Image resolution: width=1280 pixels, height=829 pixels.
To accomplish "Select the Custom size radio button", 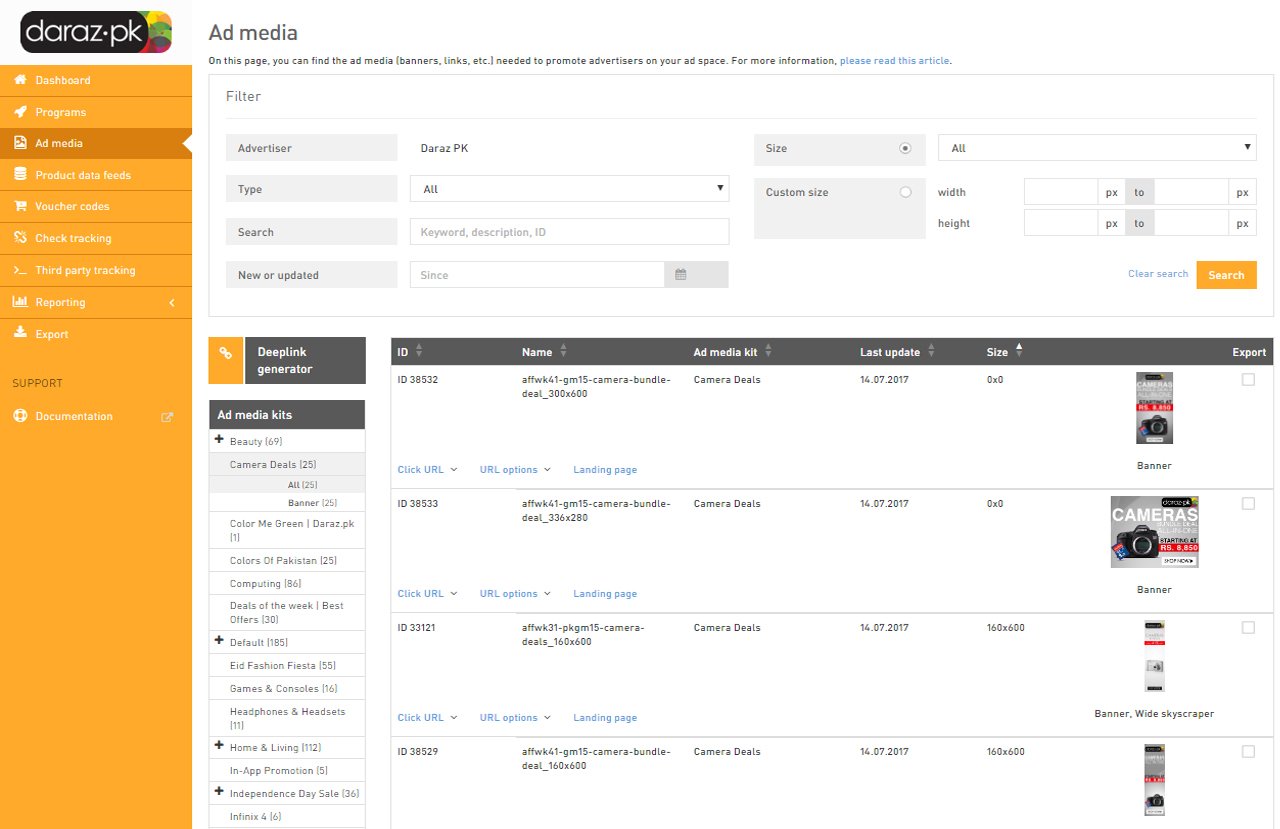I will coord(905,192).
